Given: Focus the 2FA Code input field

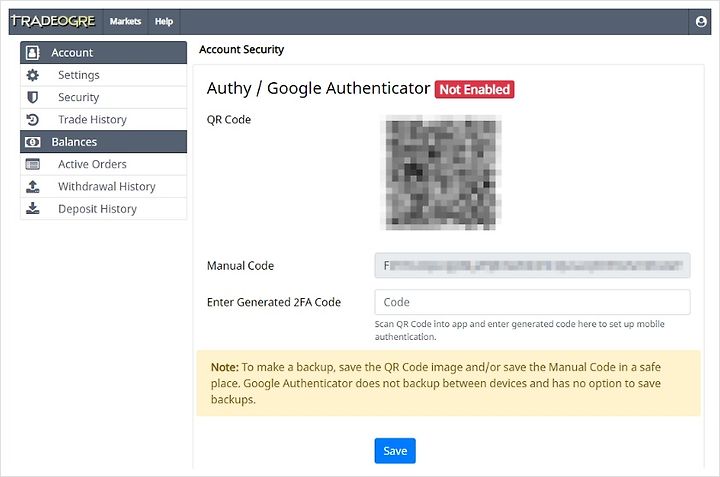Looking at the screenshot, I should coord(532,302).
